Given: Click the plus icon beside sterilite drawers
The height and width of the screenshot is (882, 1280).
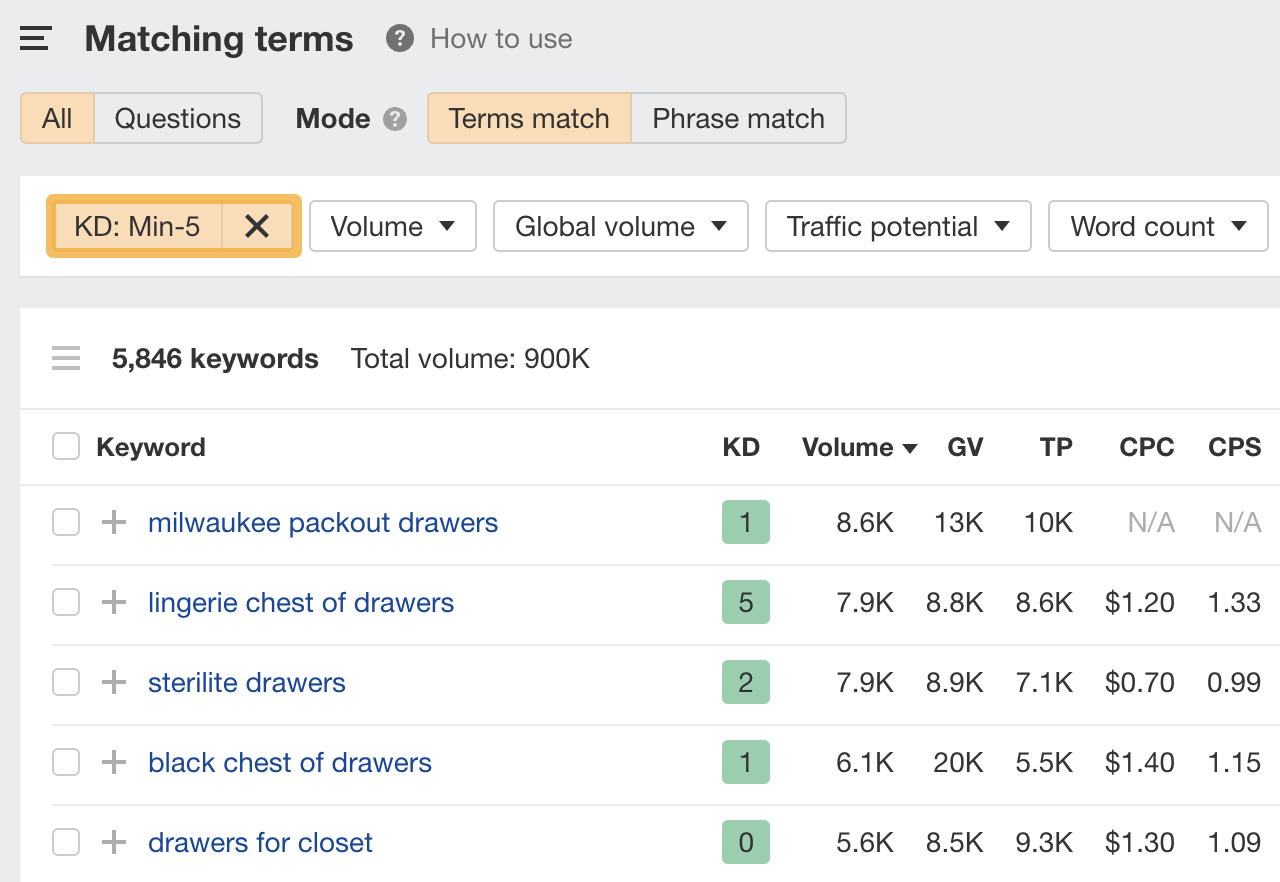Looking at the screenshot, I should pyautogui.click(x=113, y=681).
